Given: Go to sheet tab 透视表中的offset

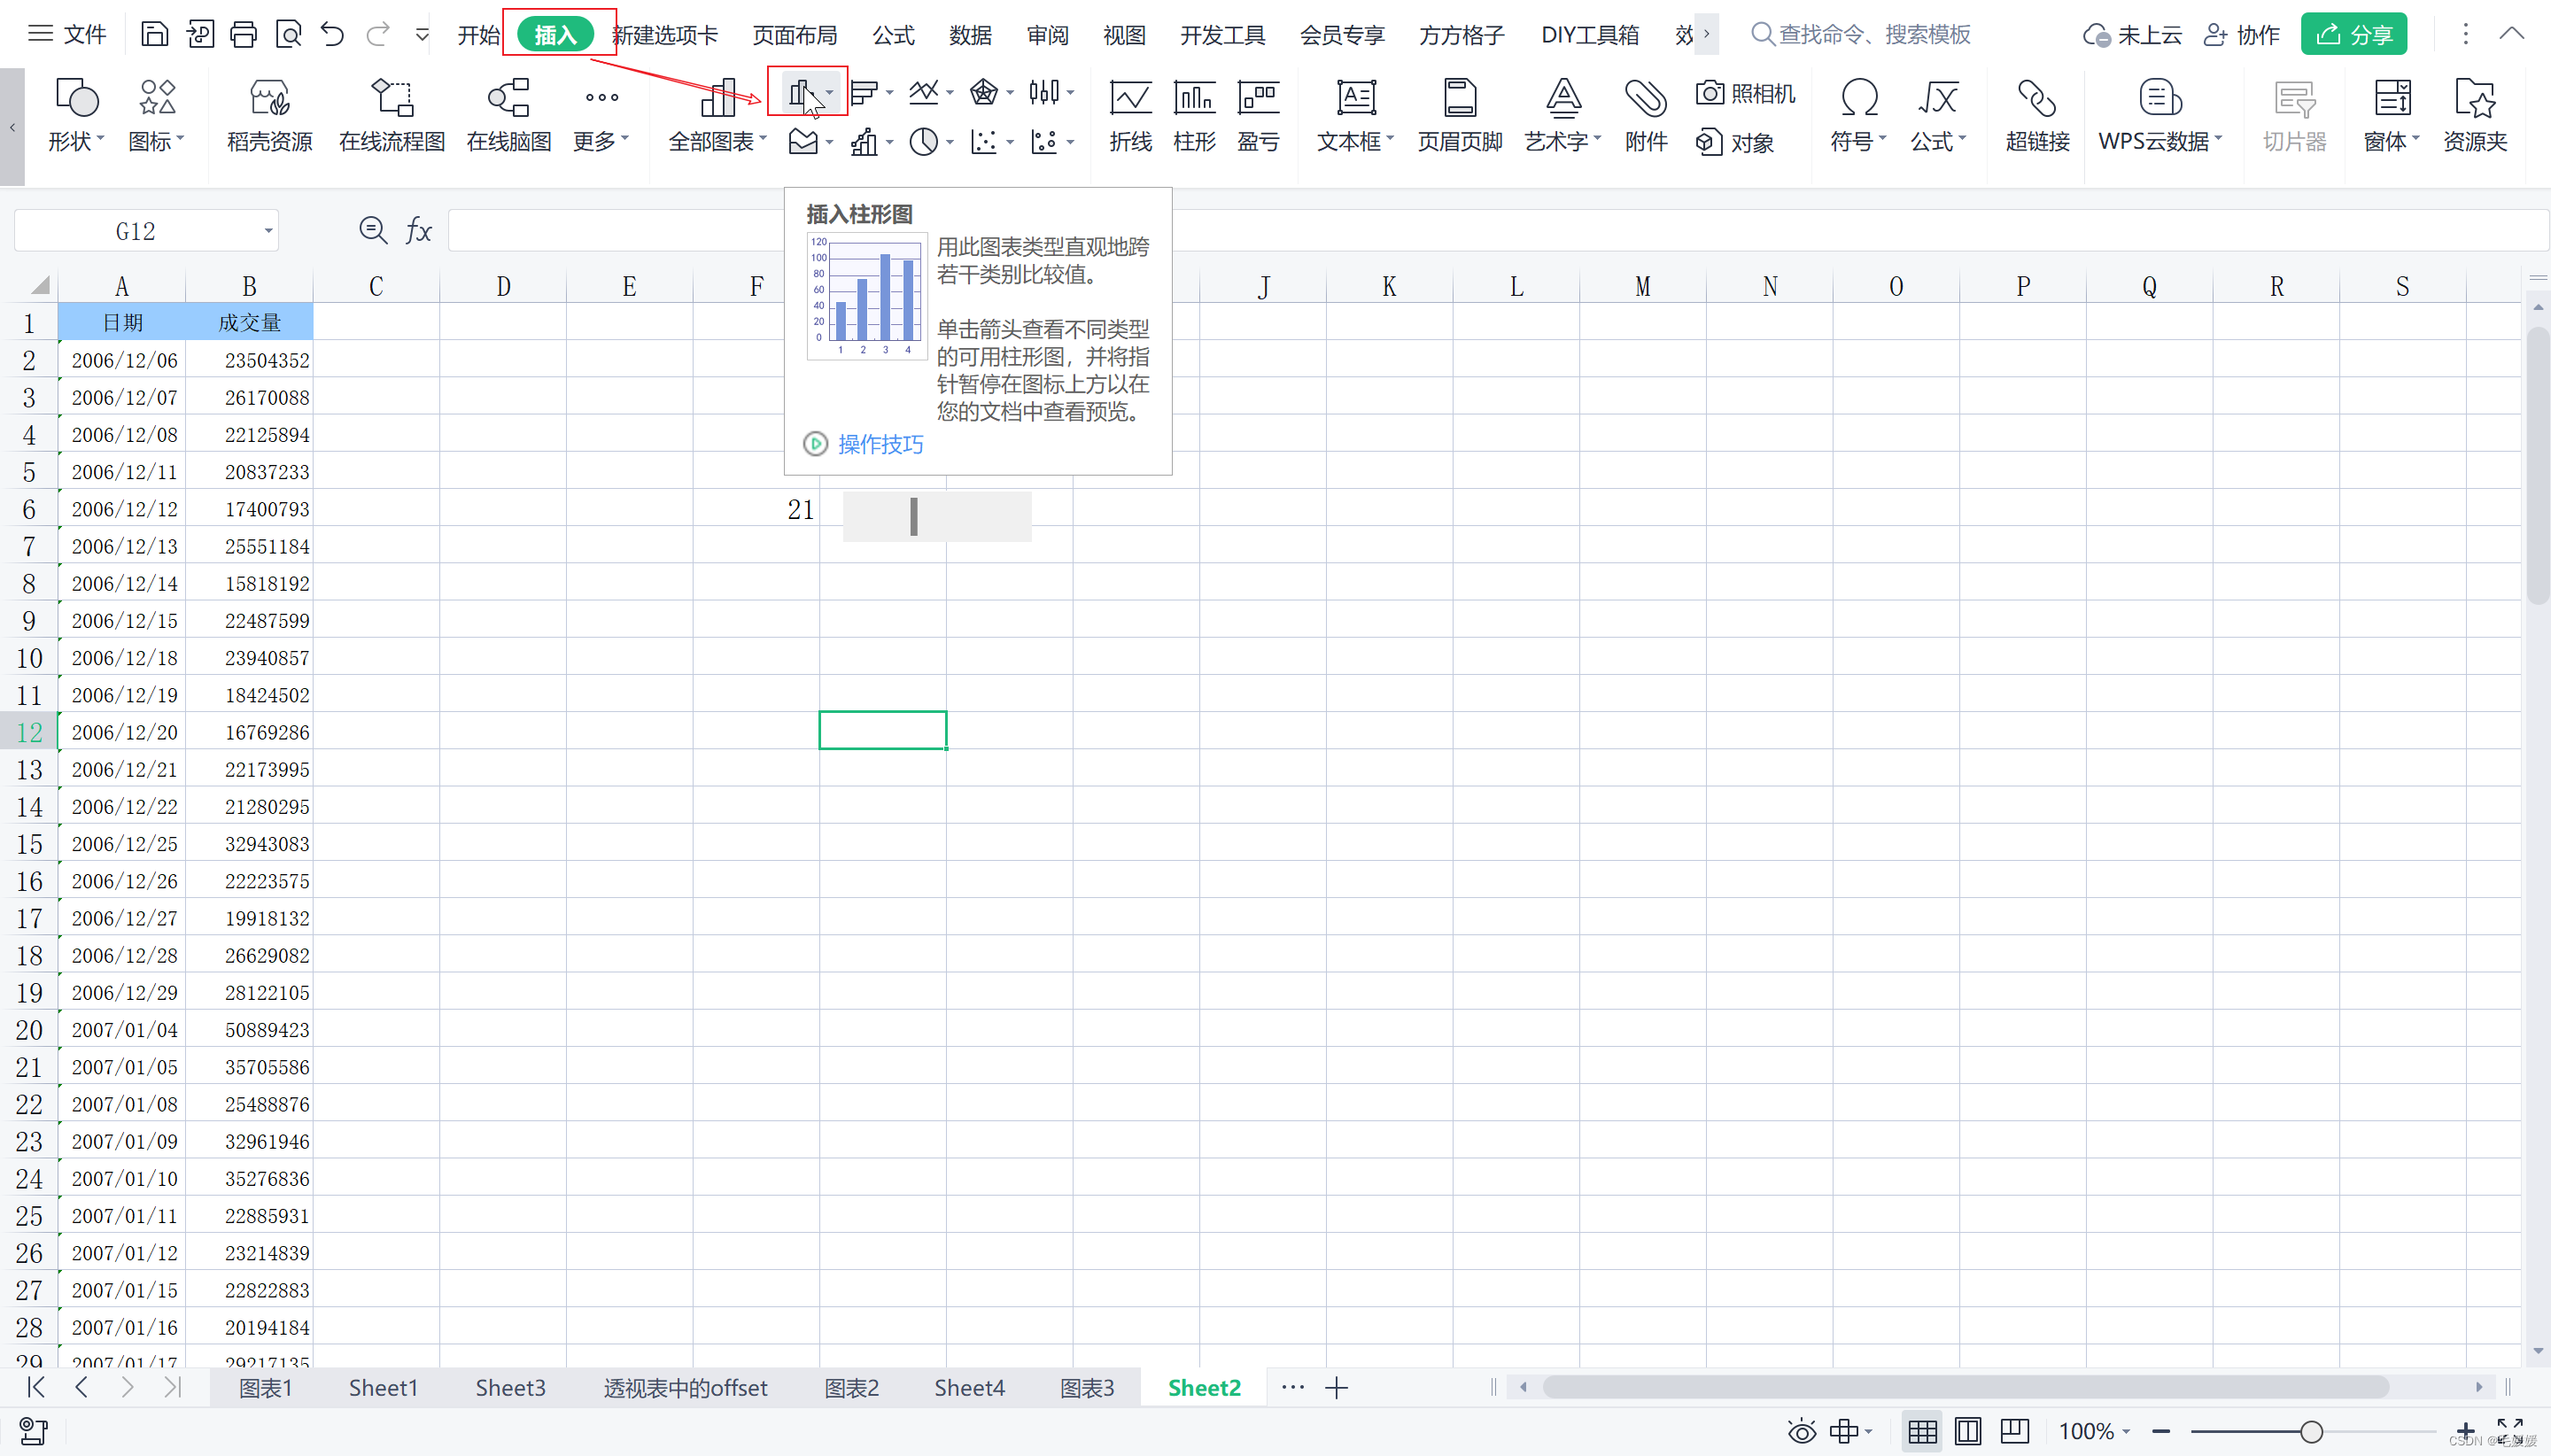Looking at the screenshot, I should pos(685,1388).
